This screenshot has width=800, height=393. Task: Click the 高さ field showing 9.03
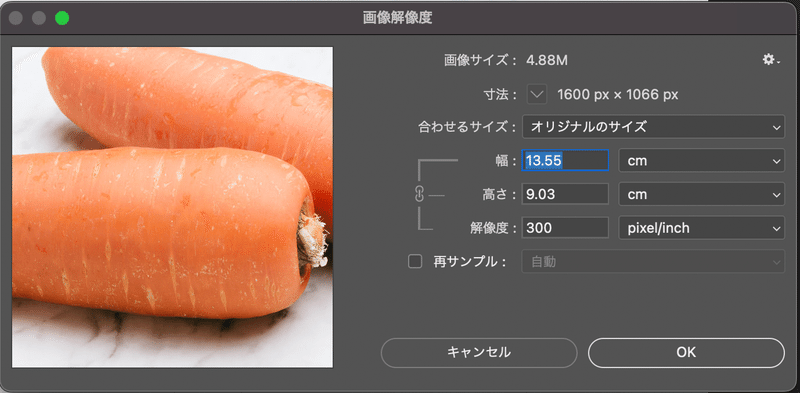tap(565, 194)
